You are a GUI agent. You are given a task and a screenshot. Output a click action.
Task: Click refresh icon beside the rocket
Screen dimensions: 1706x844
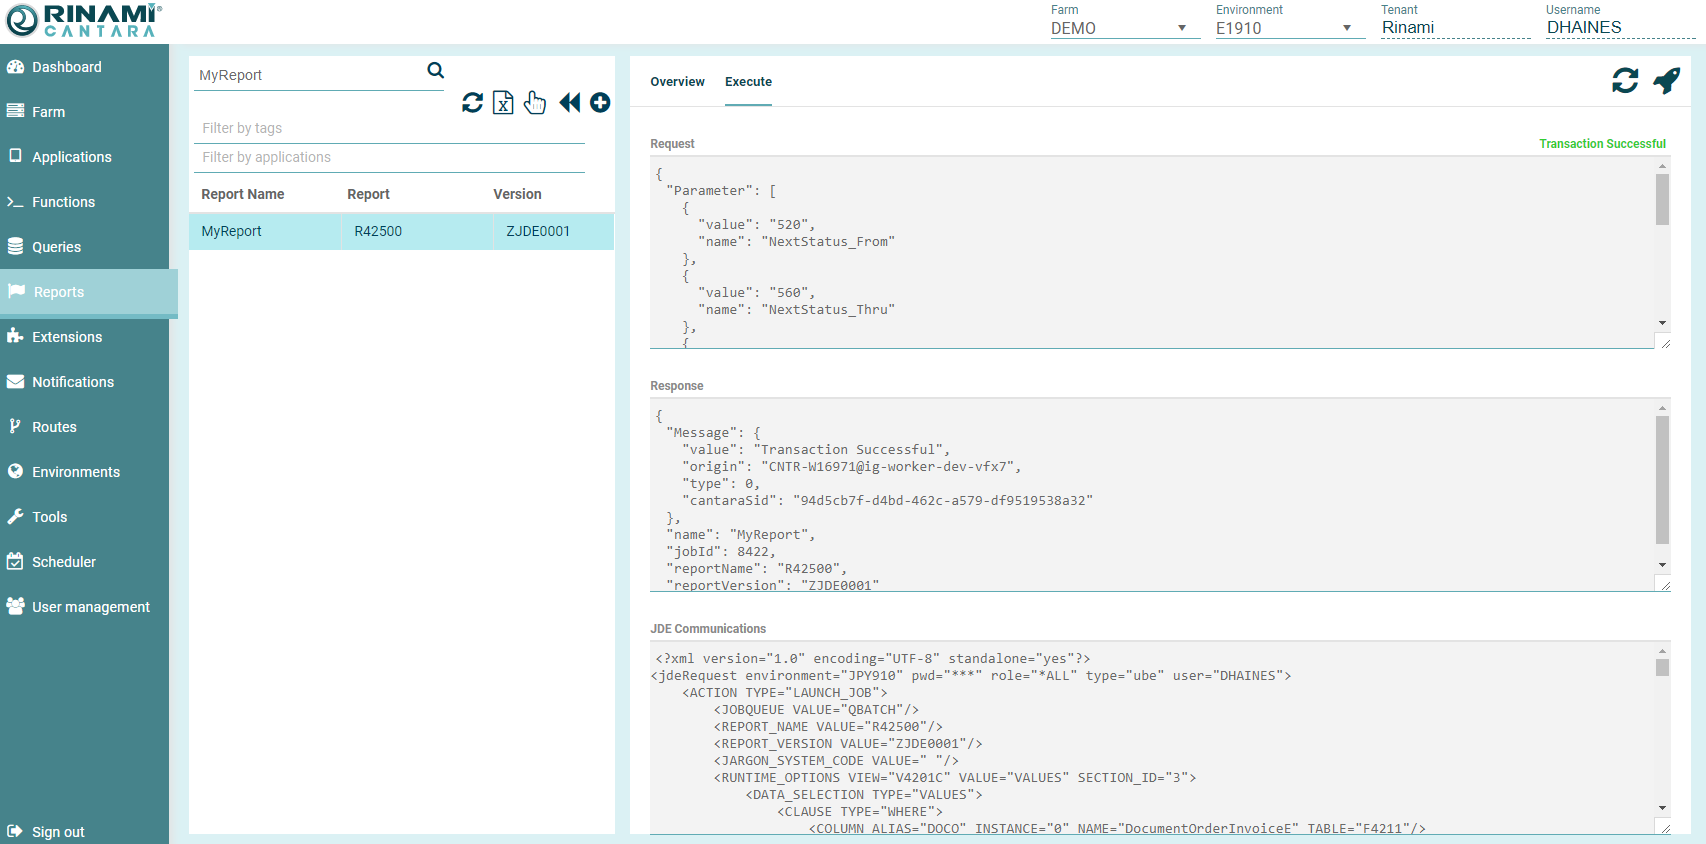[1625, 81]
